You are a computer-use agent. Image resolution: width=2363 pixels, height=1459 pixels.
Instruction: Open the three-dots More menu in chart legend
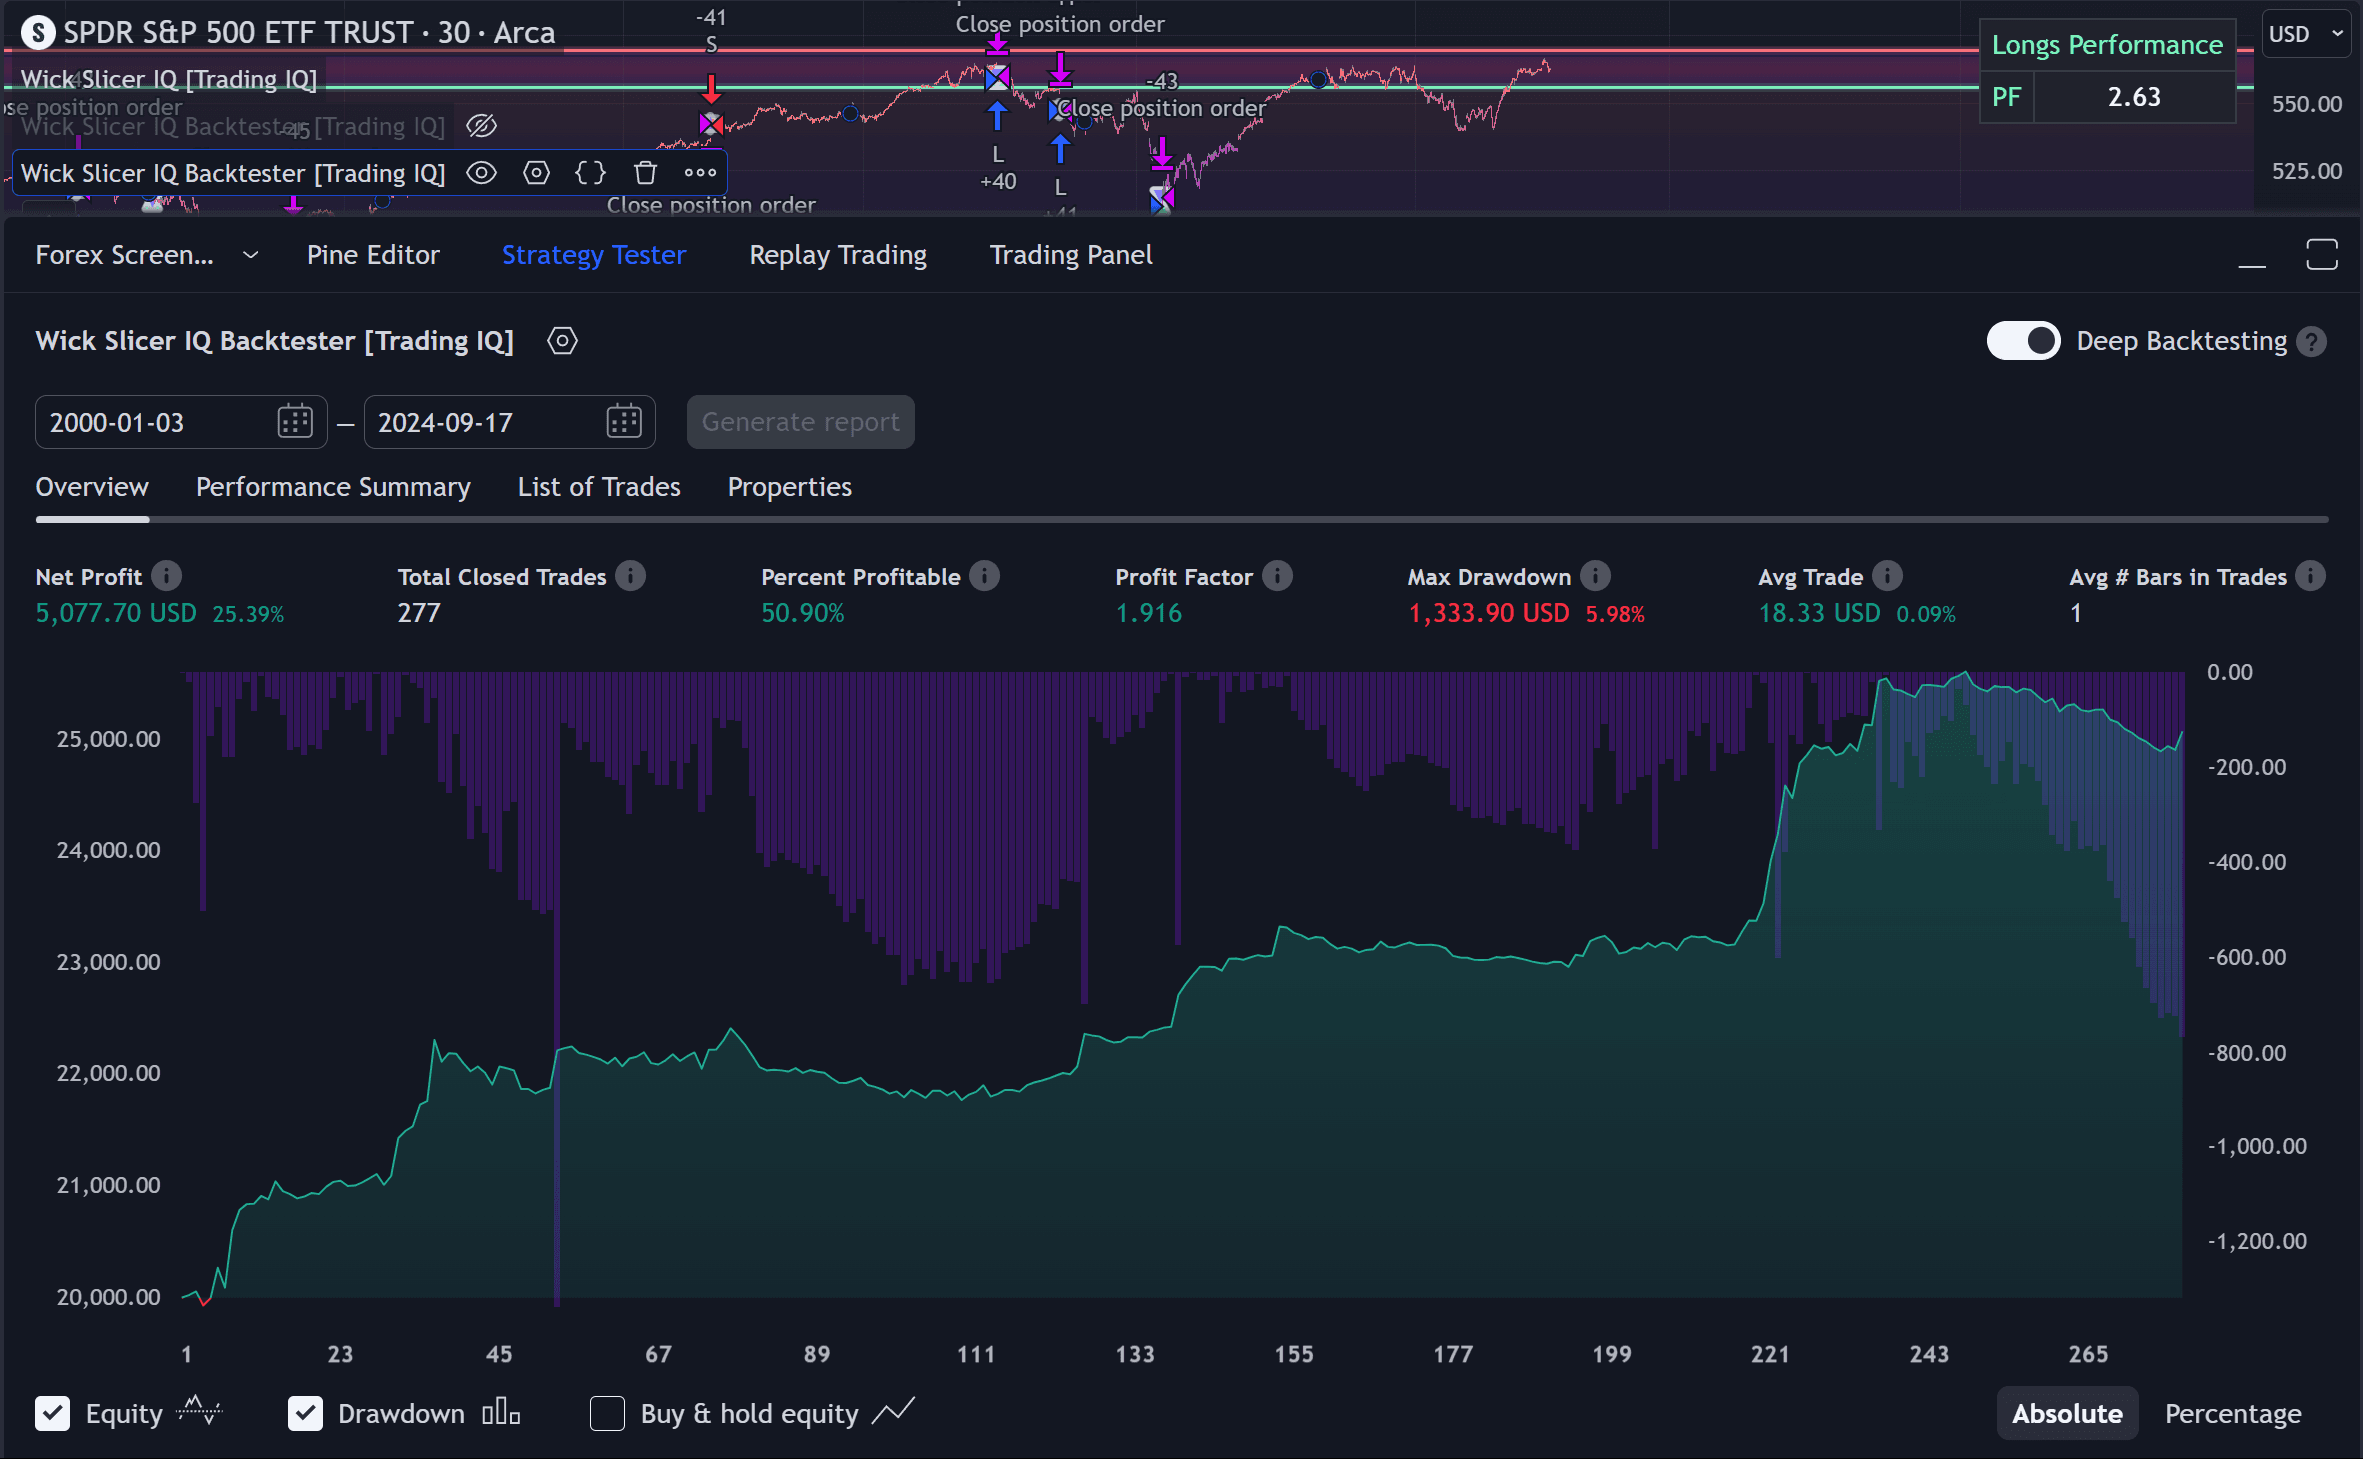700,173
